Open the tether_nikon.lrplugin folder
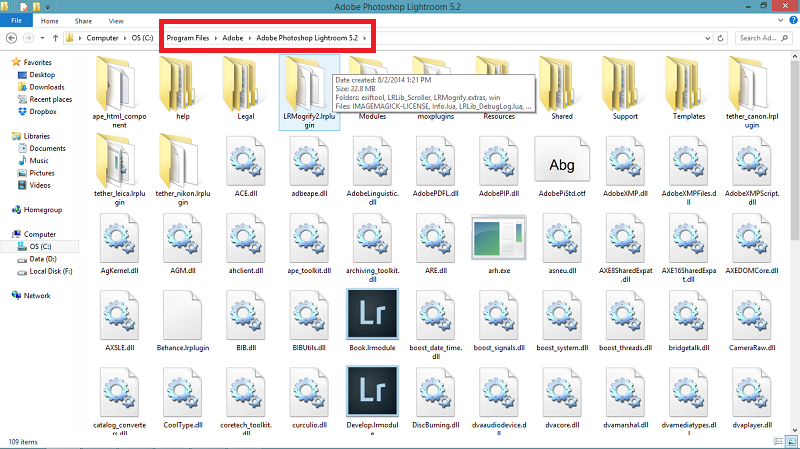The image size is (800, 449). (183, 169)
